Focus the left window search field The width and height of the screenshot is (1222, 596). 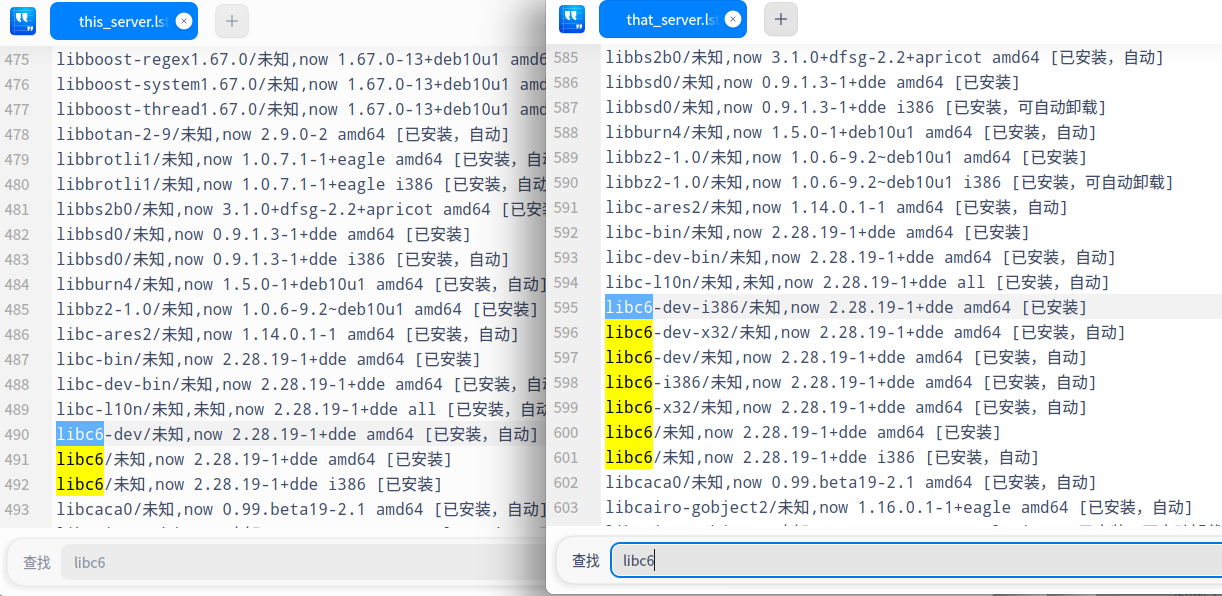pos(304,562)
